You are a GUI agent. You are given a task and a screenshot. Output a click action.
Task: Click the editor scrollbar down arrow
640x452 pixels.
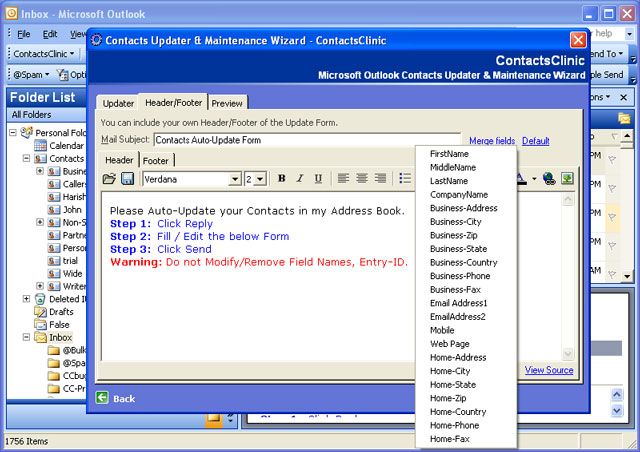click(x=568, y=354)
